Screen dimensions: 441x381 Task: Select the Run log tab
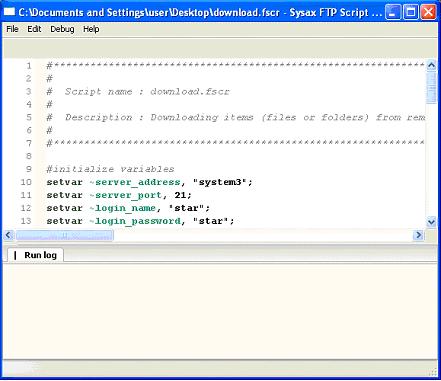[x=35, y=255]
